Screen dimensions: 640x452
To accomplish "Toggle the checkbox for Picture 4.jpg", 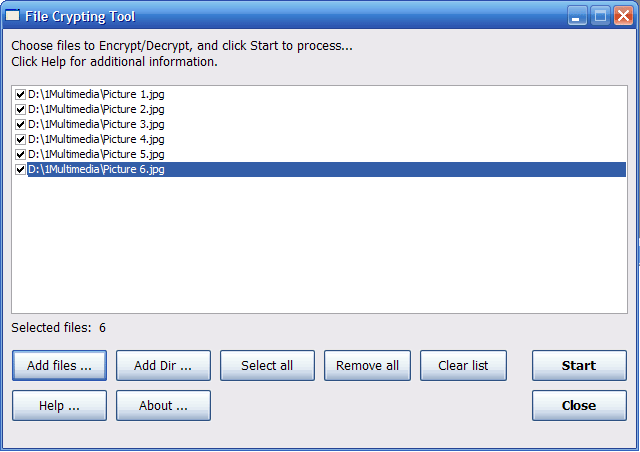I will (x=20, y=139).
